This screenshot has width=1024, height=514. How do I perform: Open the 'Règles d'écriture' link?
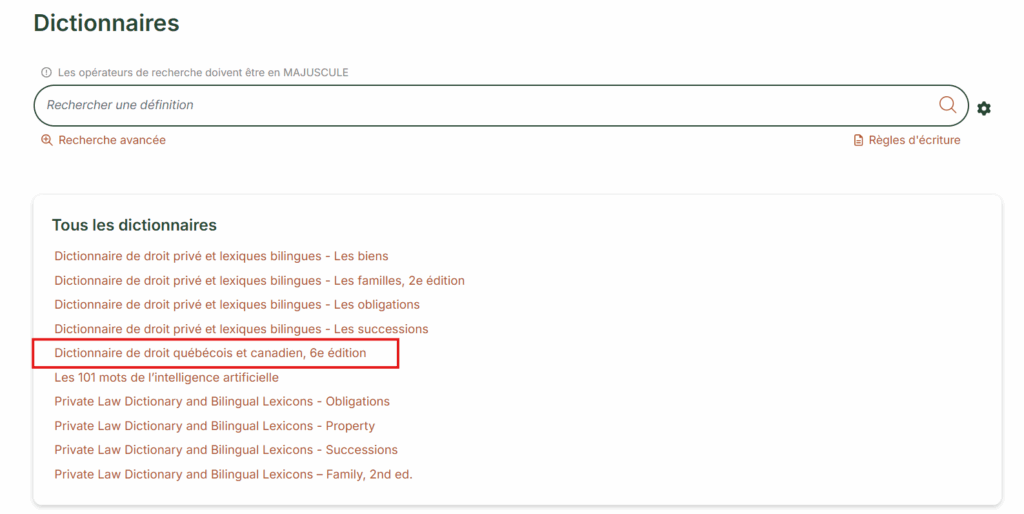click(914, 140)
